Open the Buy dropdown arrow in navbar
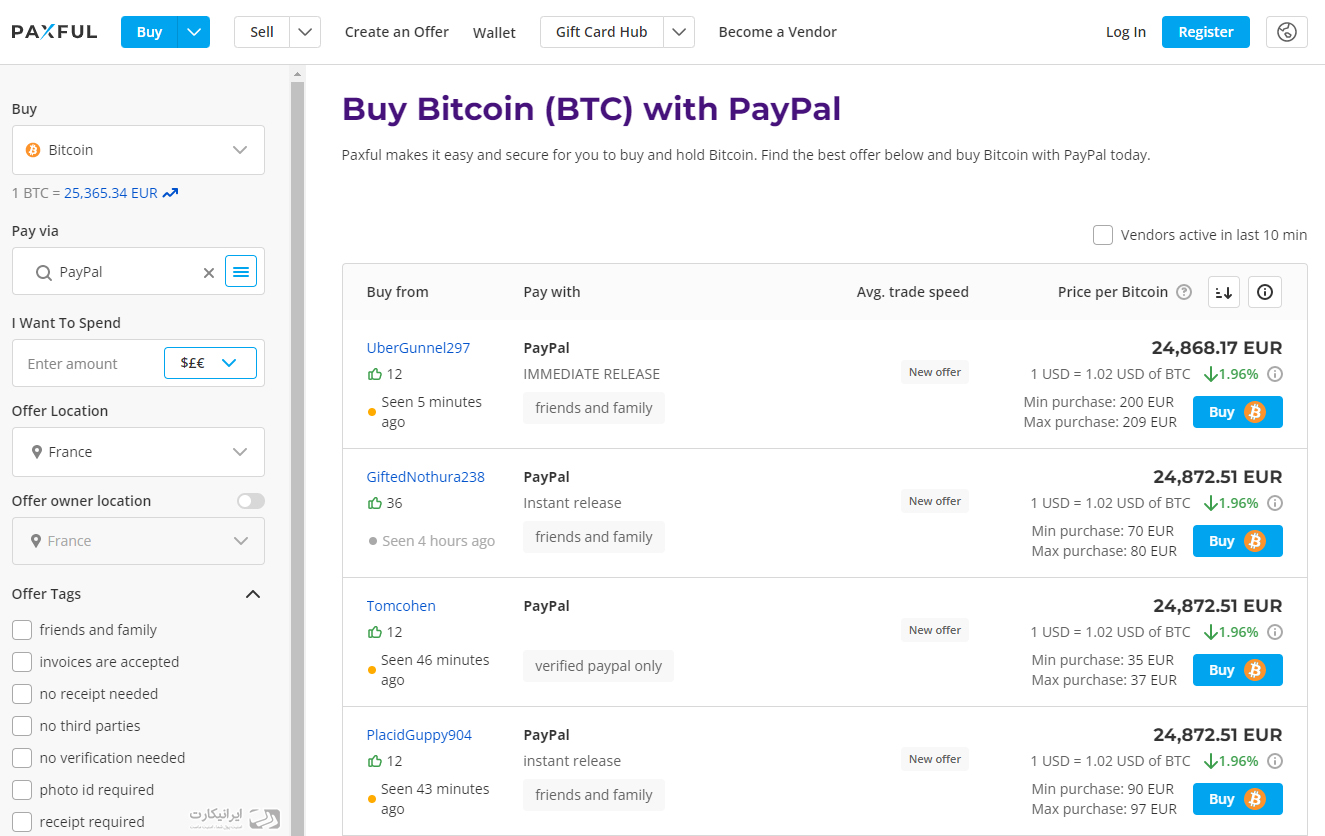The image size is (1325, 836). [x=194, y=32]
